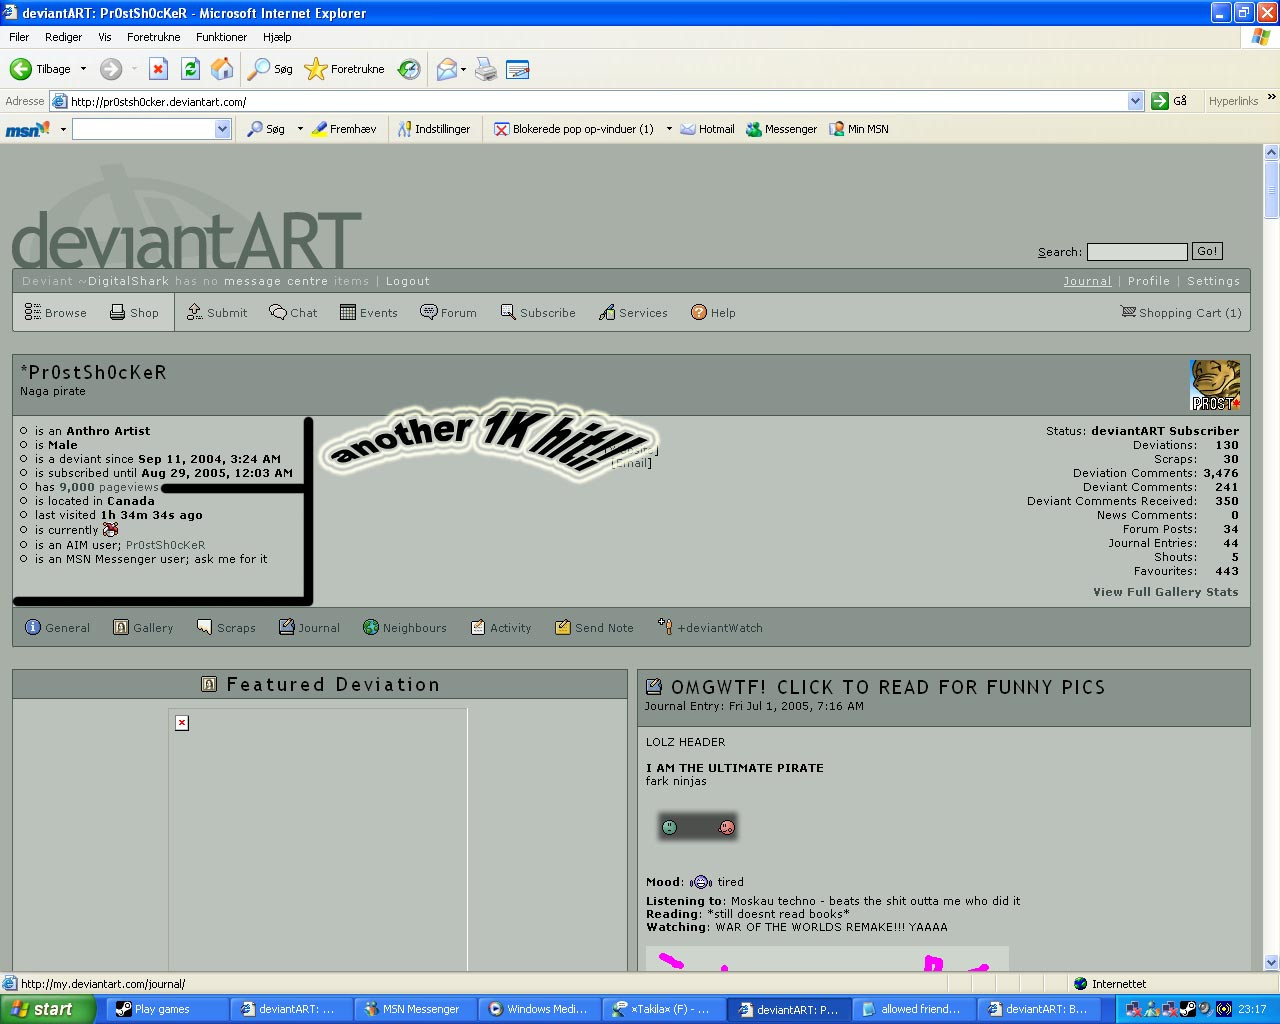Screen dimensions: 1280x1024
Task: Click the deviantART search Go! button
Action: 1207,251
